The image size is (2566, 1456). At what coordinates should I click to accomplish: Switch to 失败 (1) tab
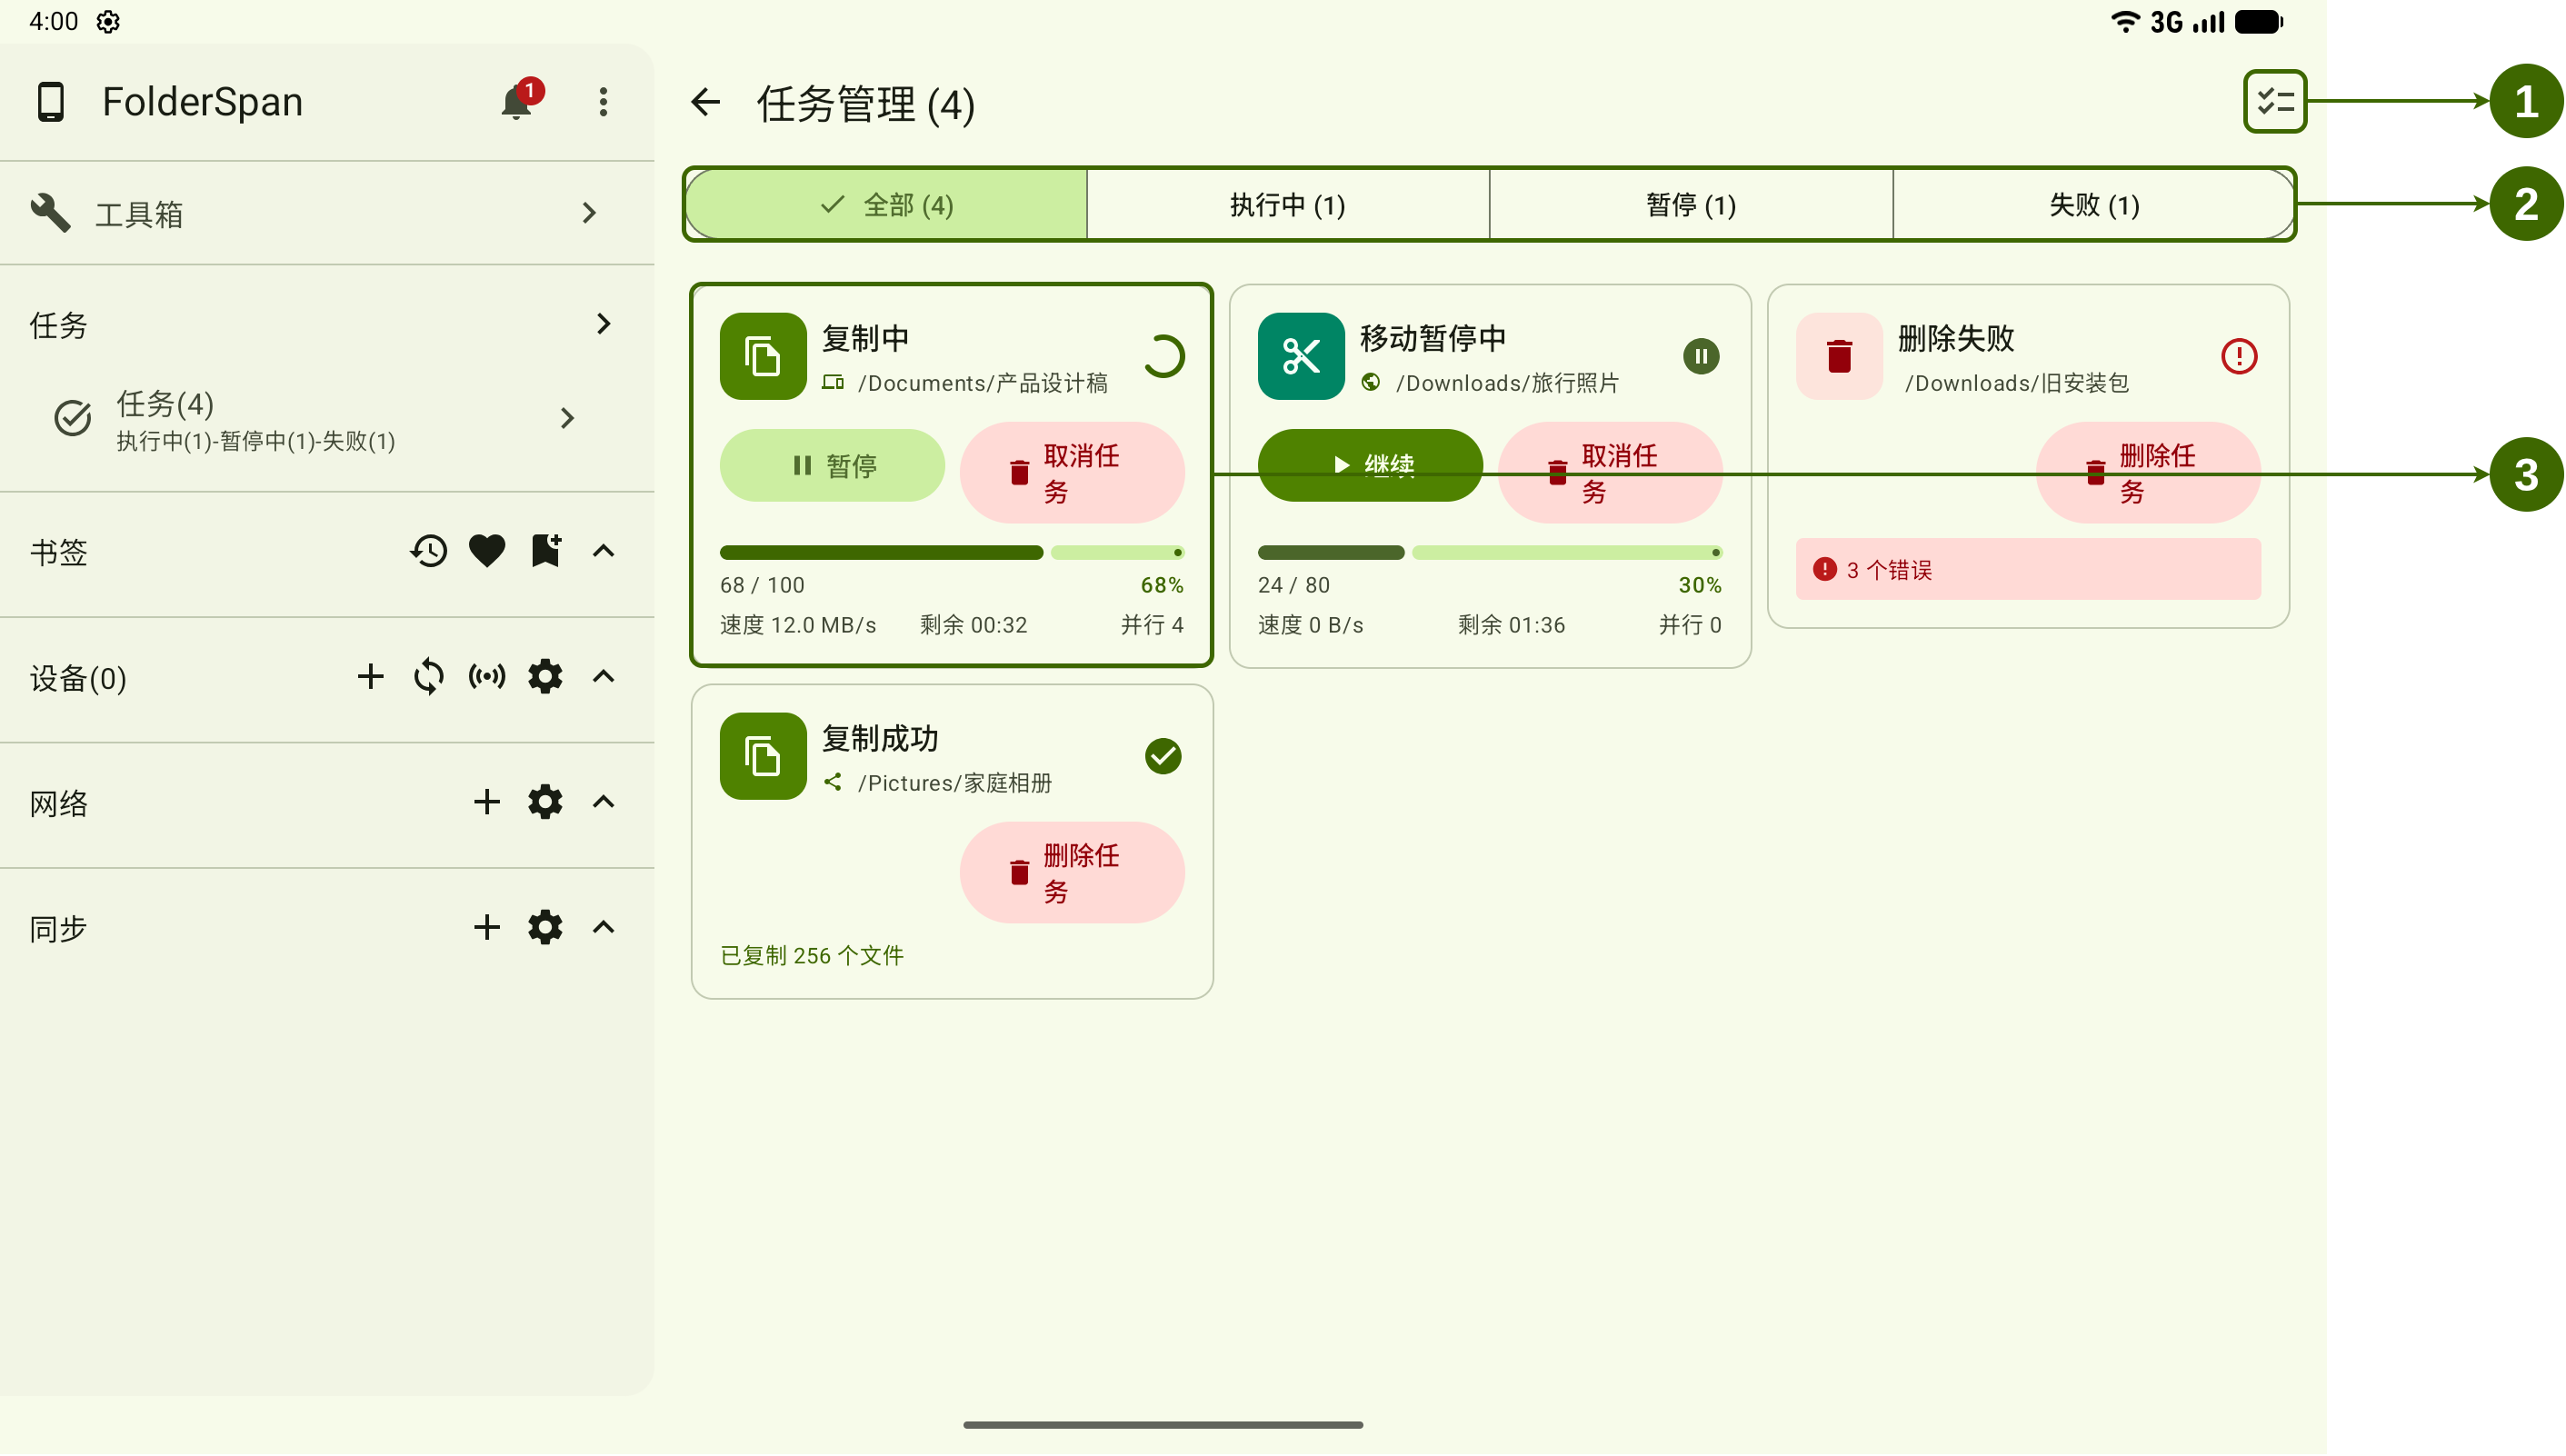[2093, 205]
